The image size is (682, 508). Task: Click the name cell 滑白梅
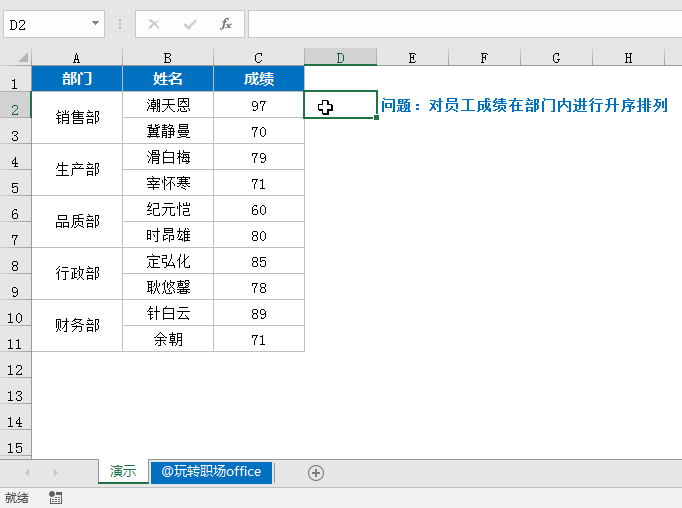(168, 157)
